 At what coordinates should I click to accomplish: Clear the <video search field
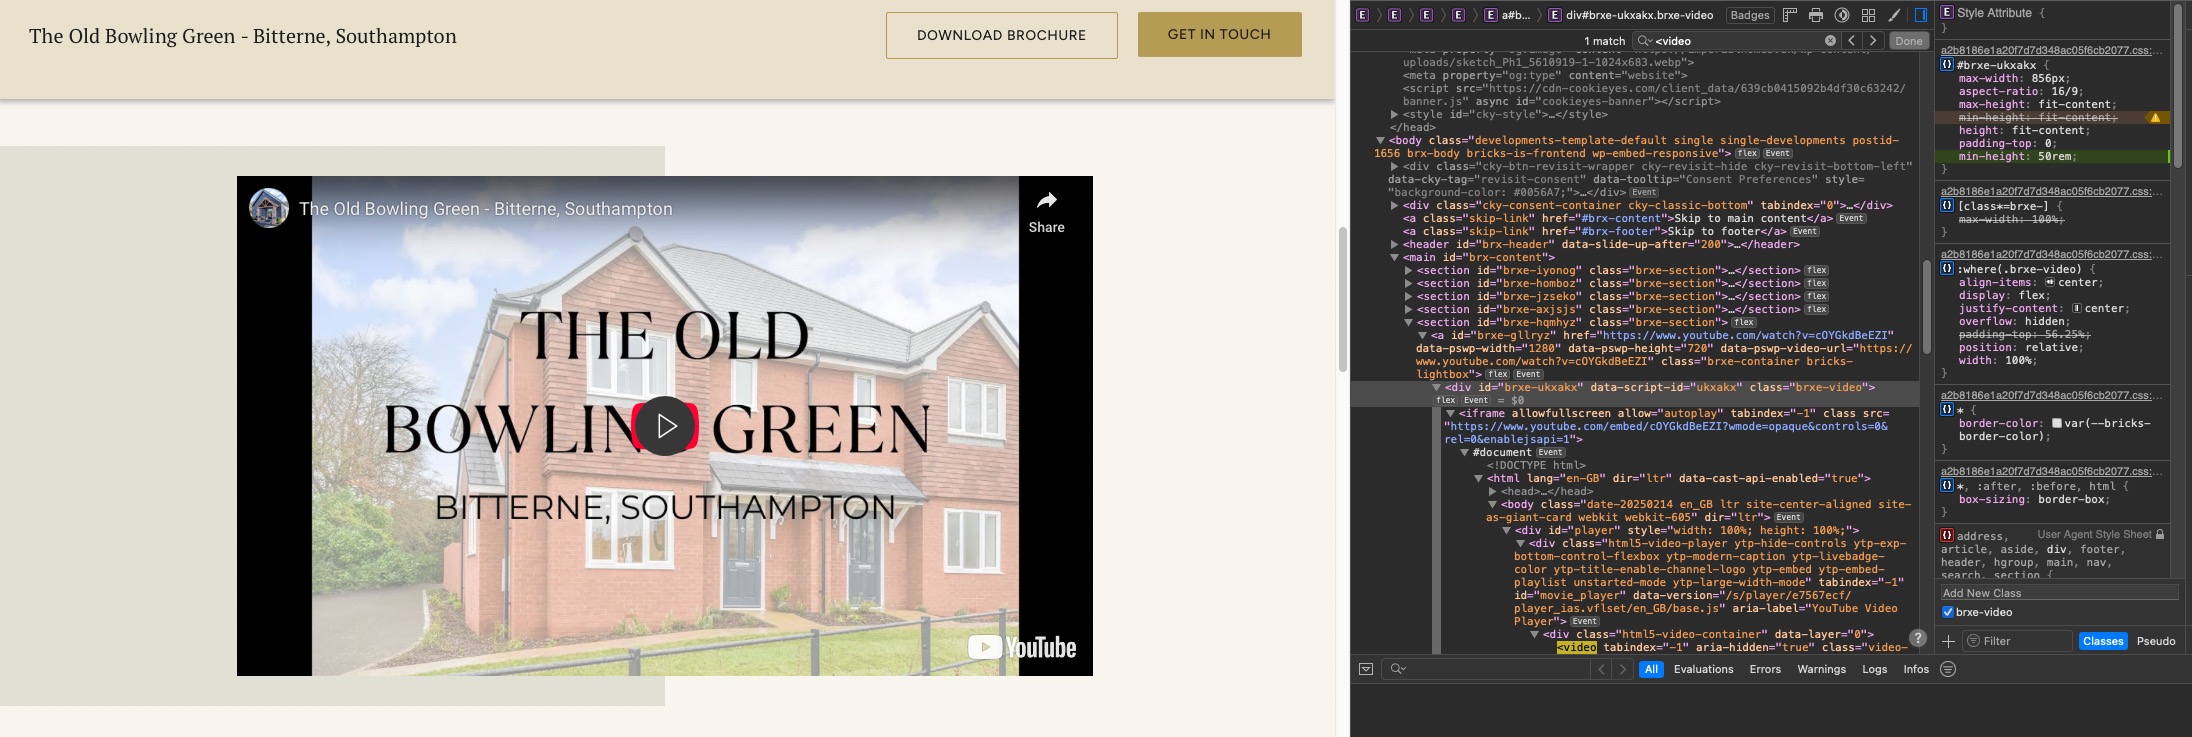[1830, 41]
